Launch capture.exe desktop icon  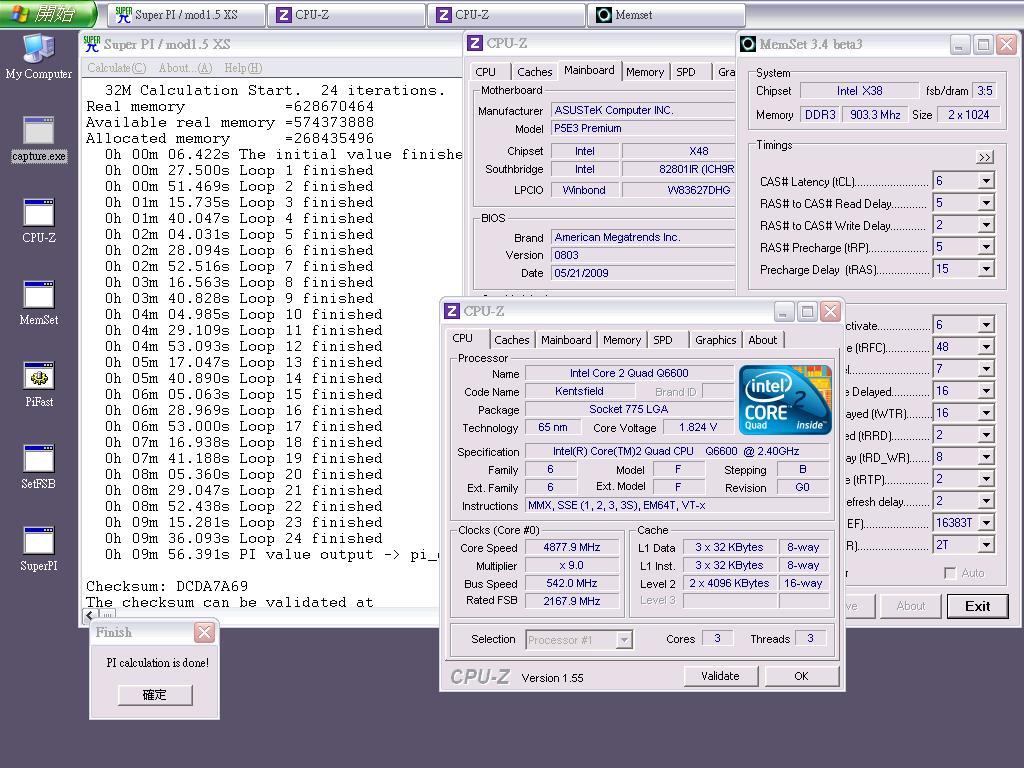pos(39,138)
